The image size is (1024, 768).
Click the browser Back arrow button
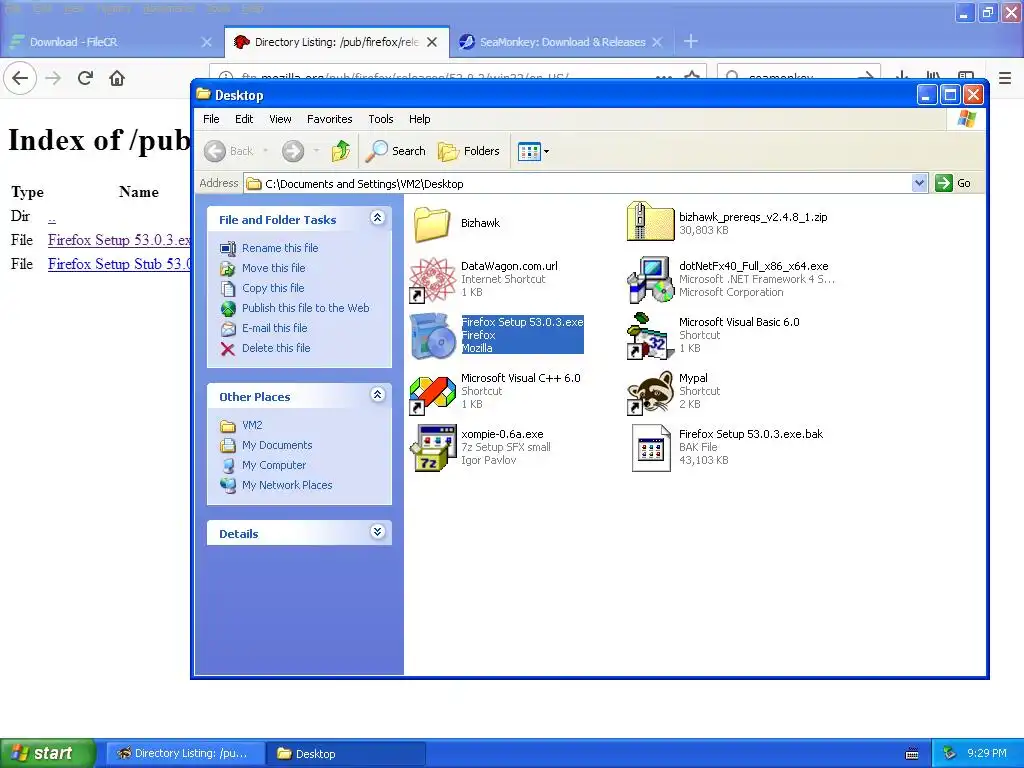(x=20, y=78)
